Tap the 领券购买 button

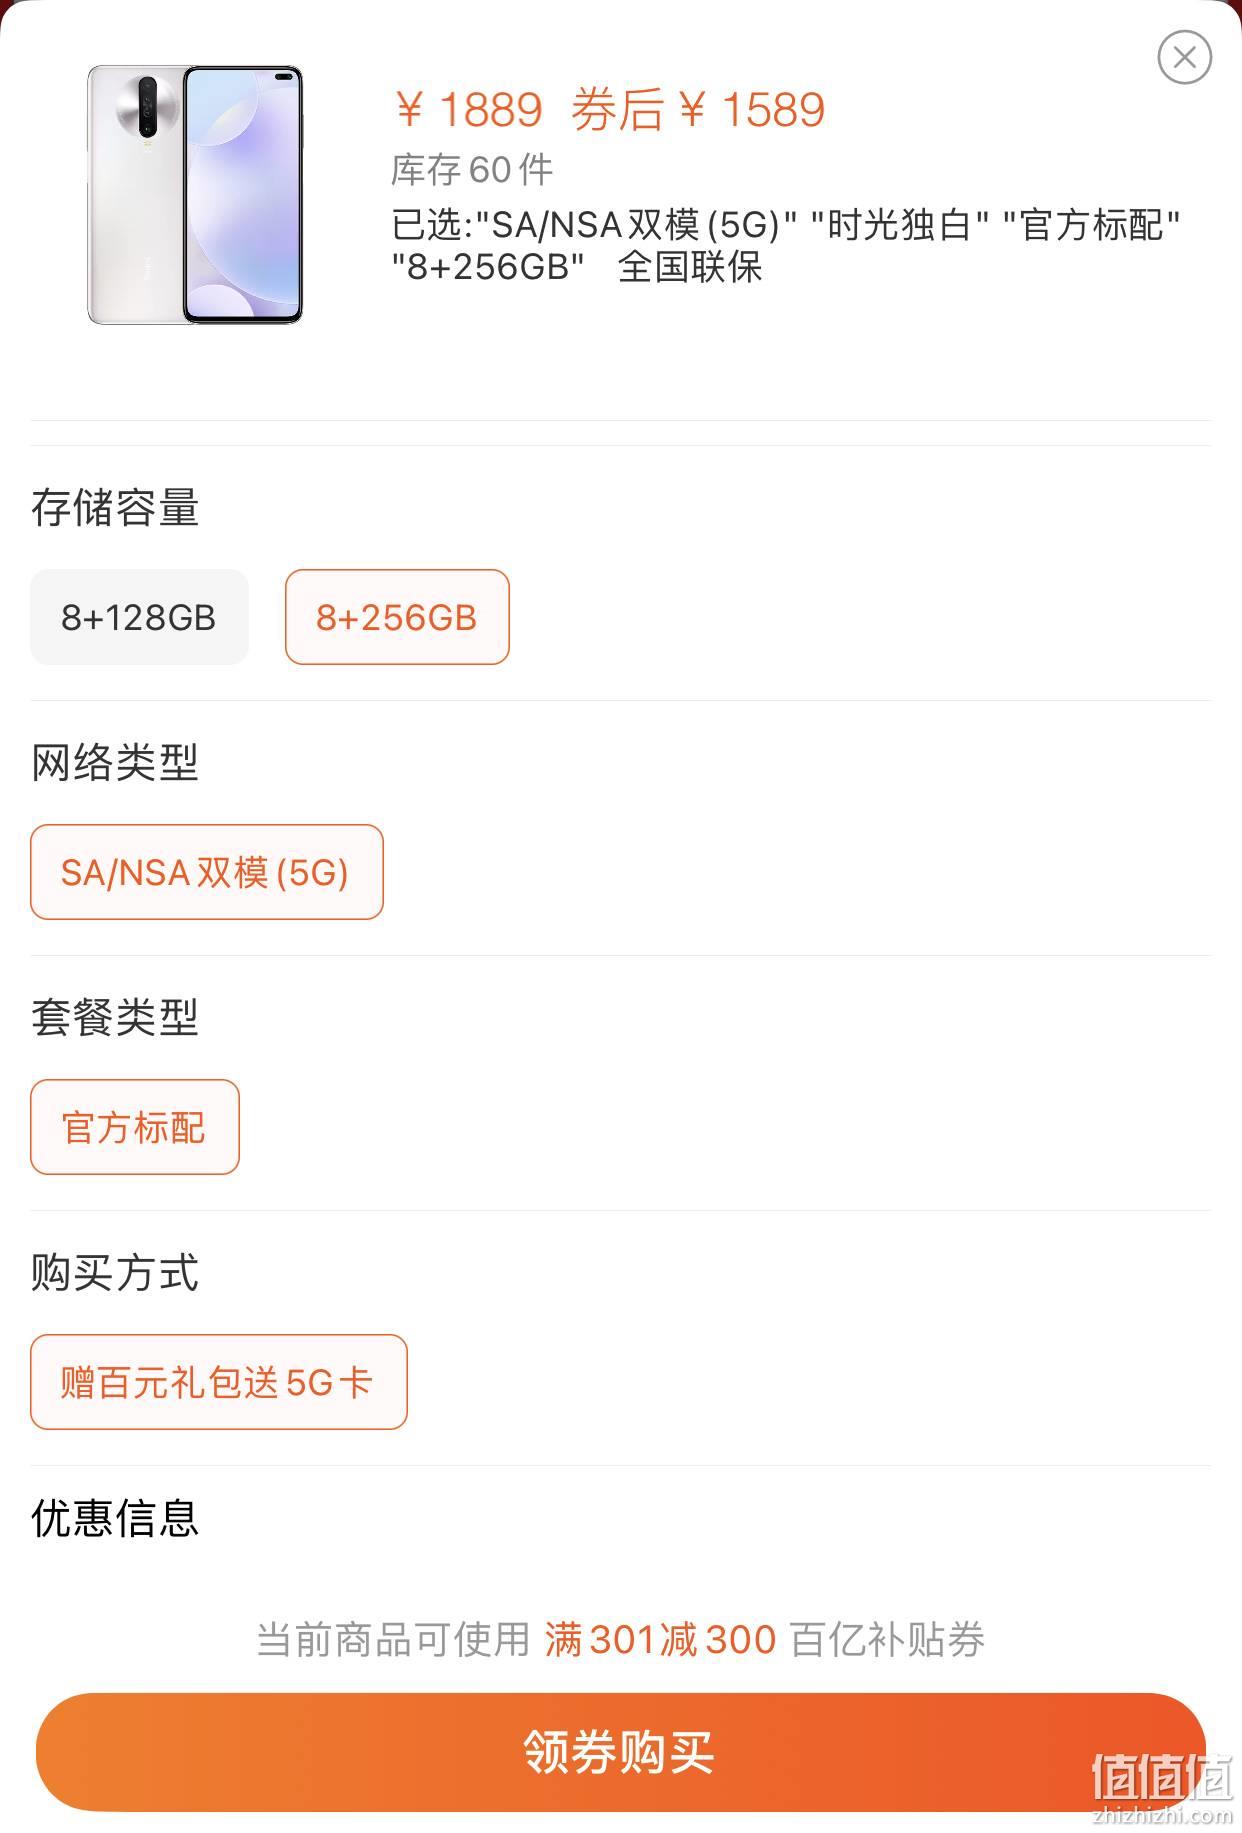(621, 1752)
